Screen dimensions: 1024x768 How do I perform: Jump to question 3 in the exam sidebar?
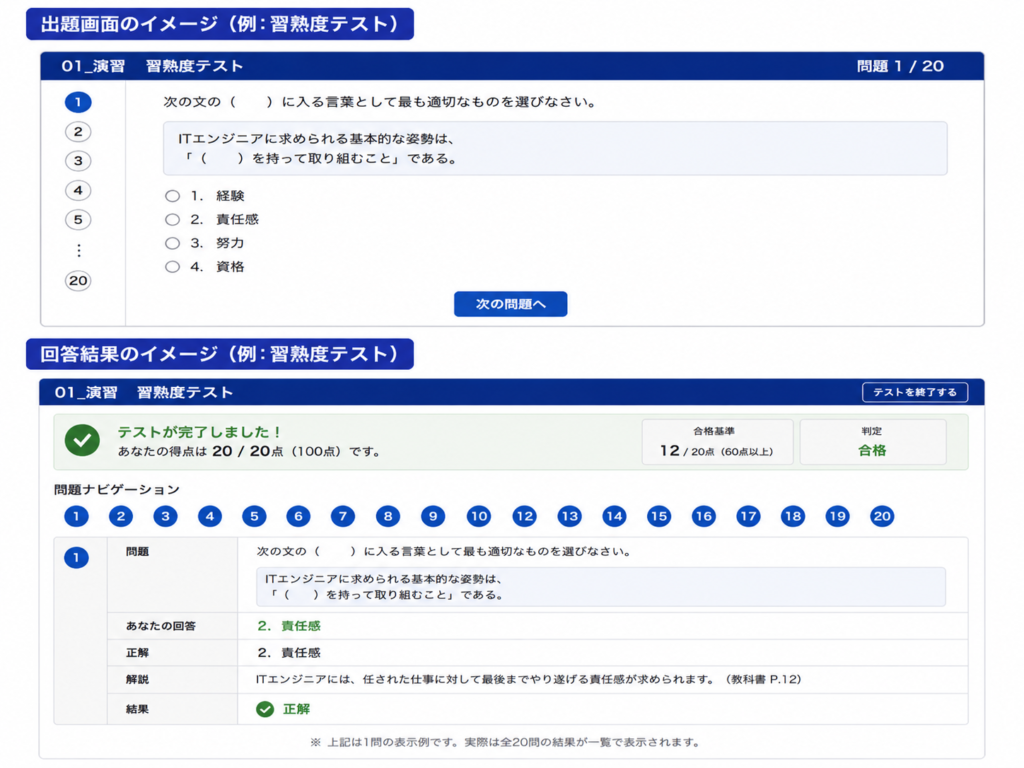tap(78, 161)
